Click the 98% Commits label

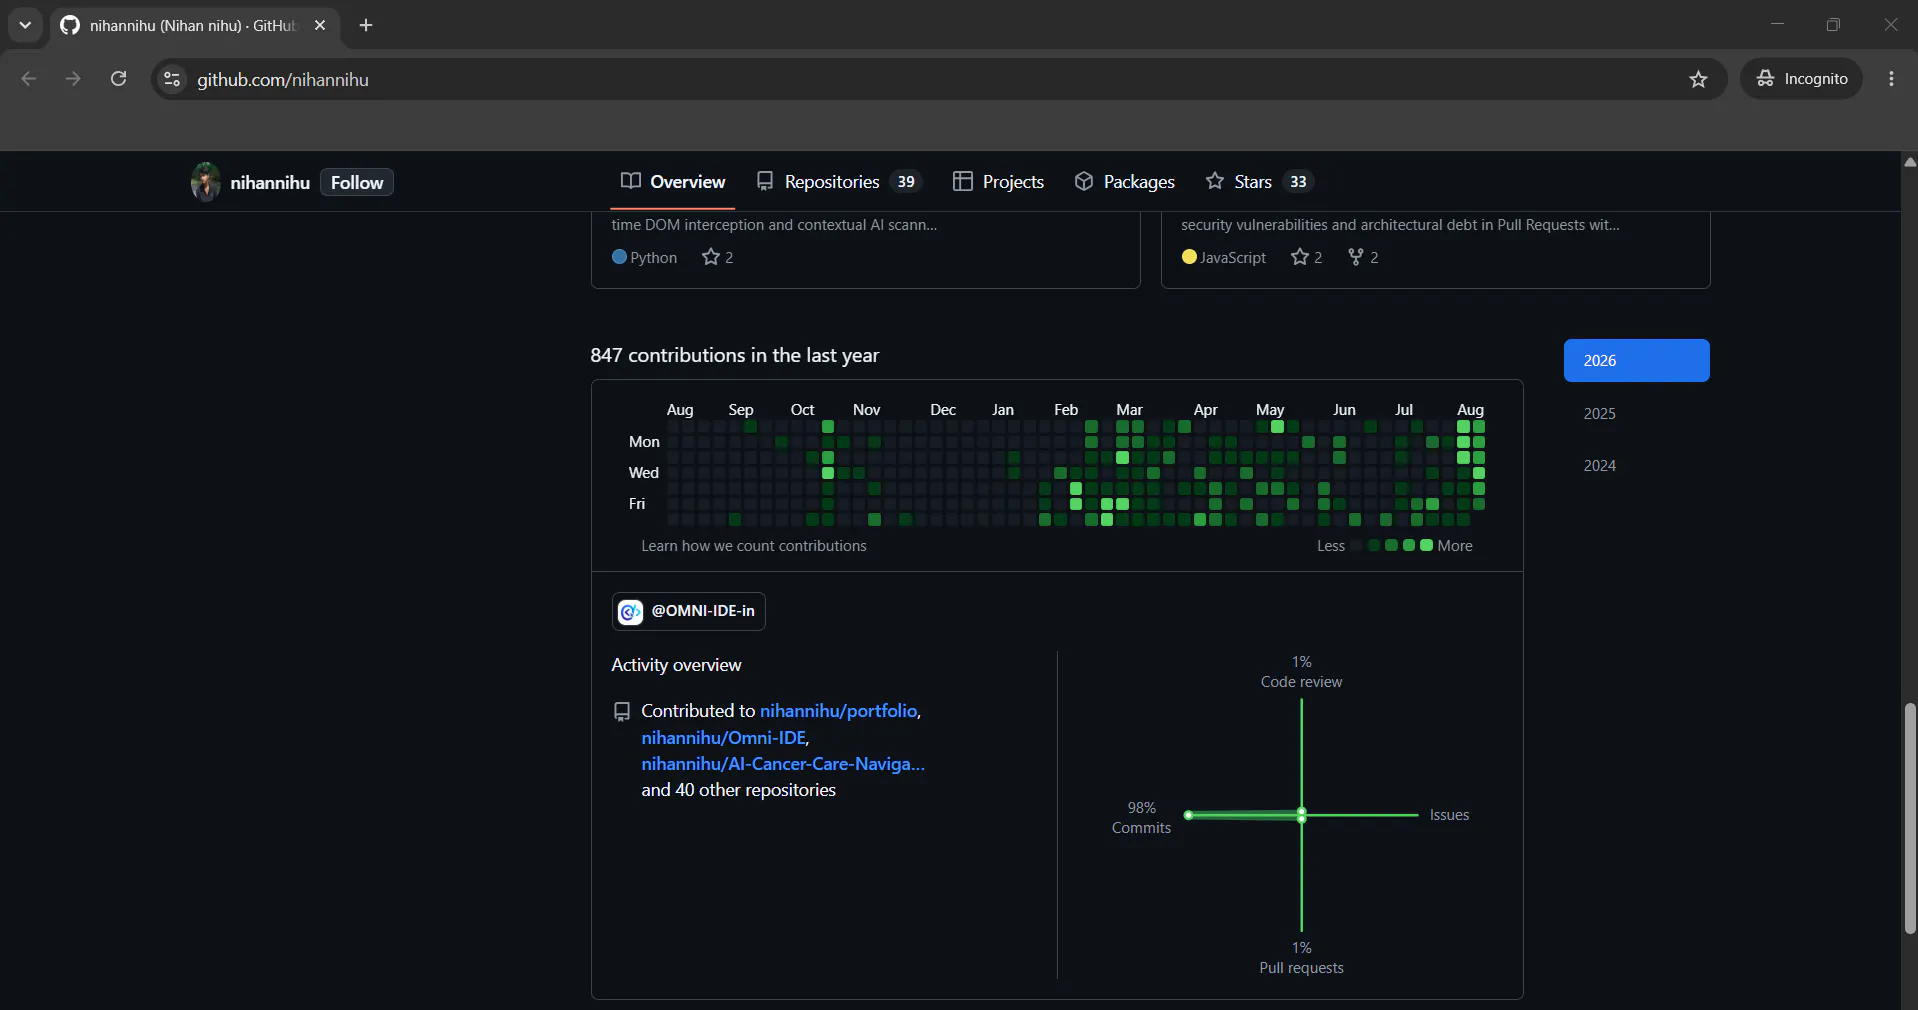point(1141,818)
